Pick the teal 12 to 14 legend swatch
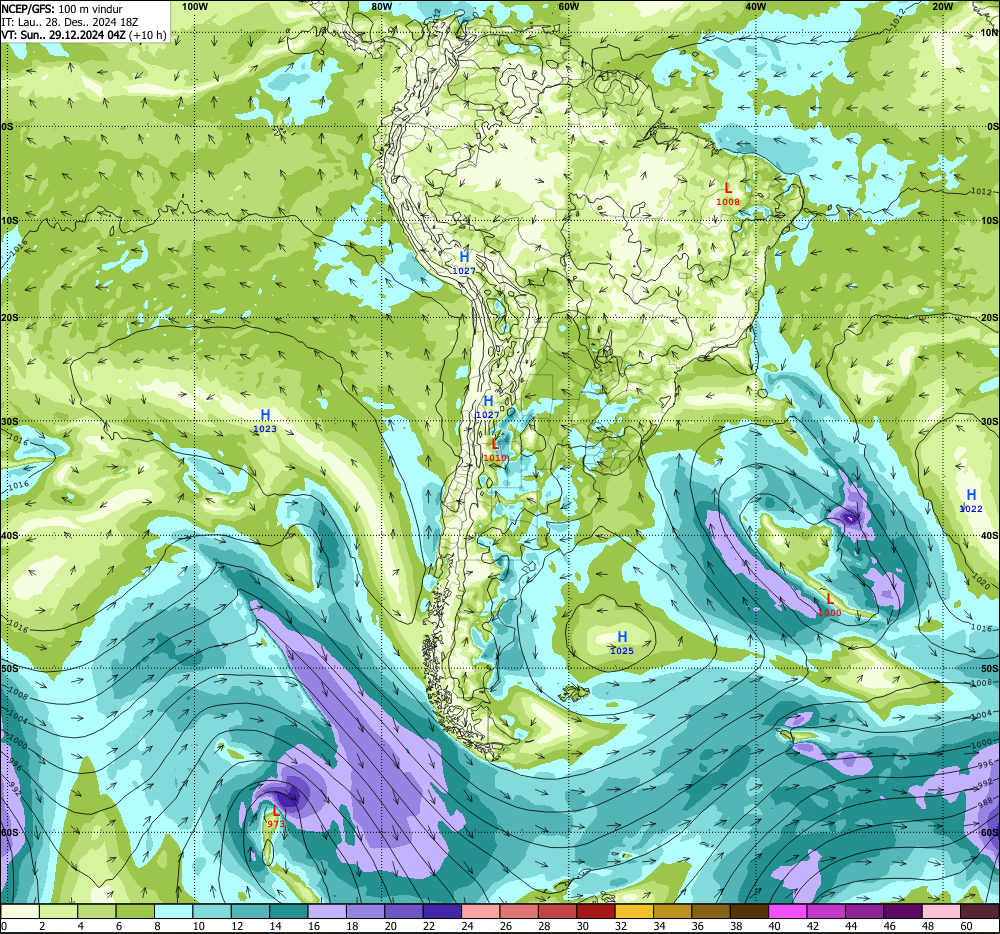This screenshot has width=1000, height=934. [x=250, y=912]
